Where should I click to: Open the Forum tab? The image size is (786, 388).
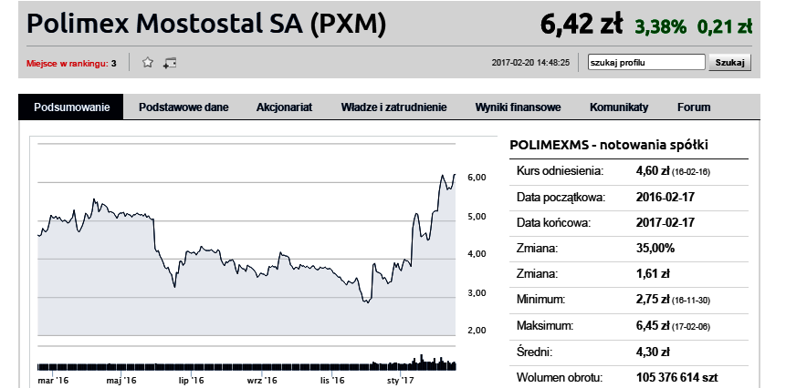pyautogui.click(x=694, y=107)
